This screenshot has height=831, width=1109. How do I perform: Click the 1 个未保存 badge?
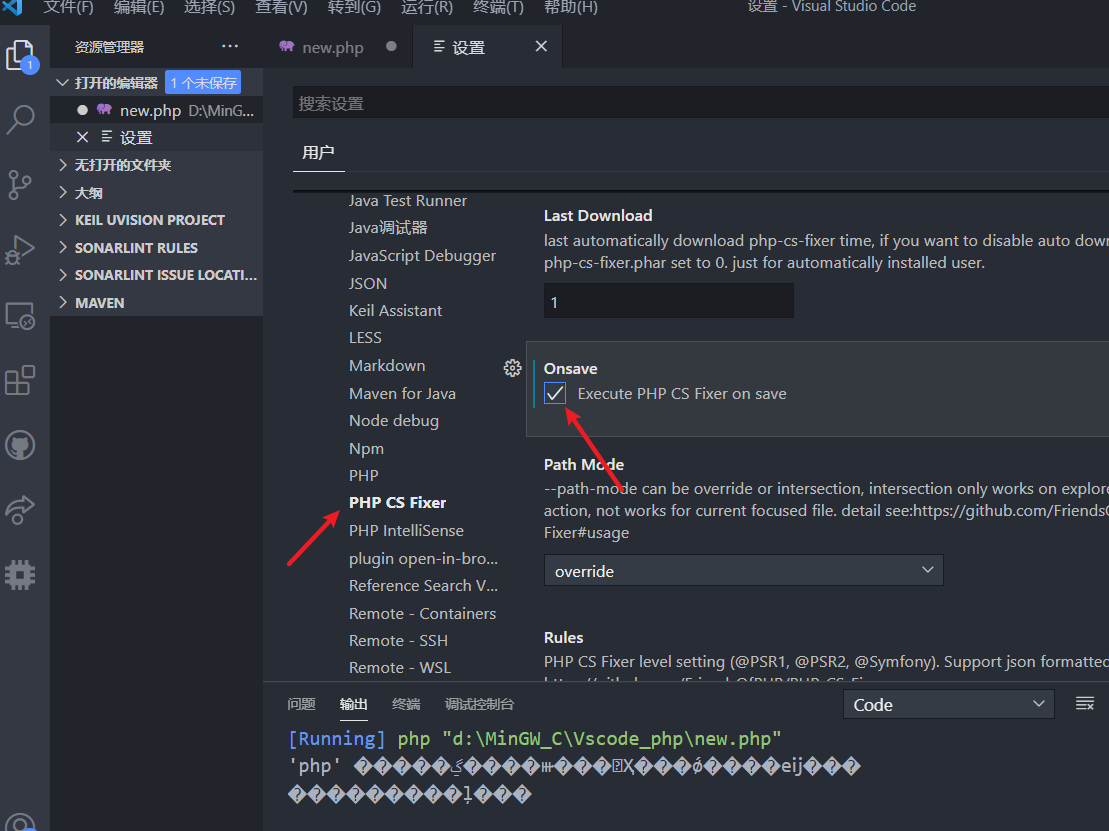203,83
